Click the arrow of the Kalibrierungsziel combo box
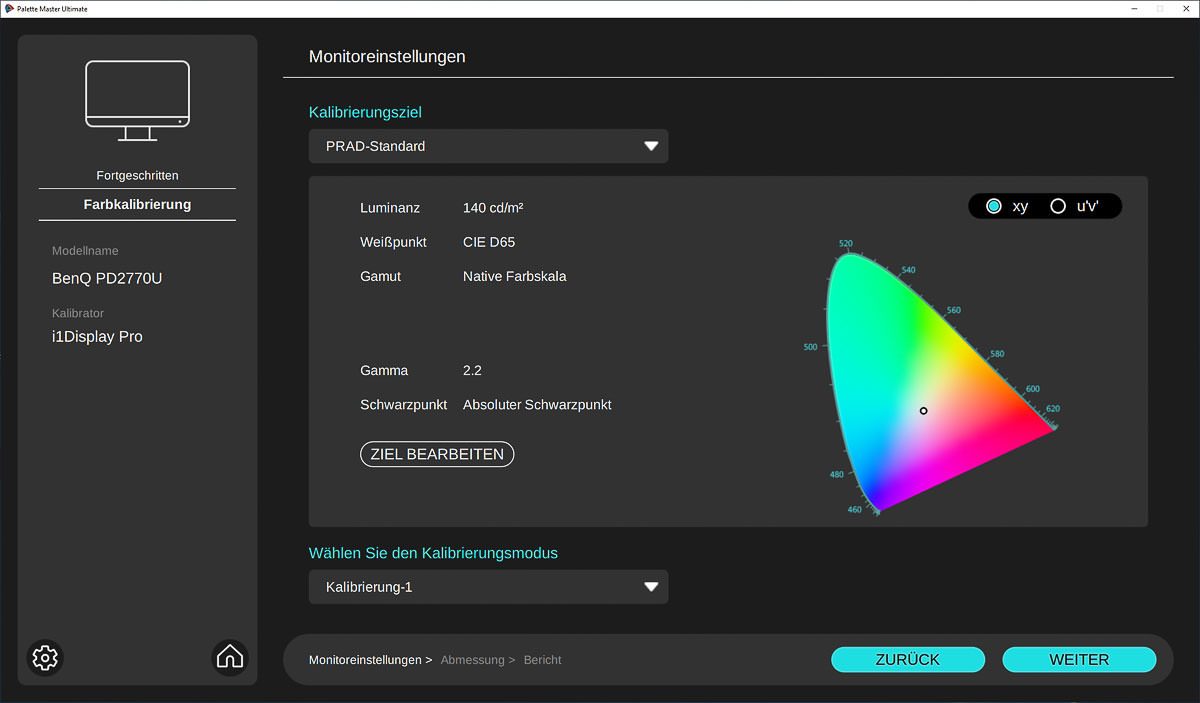The width and height of the screenshot is (1200, 703). click(651, 146)
